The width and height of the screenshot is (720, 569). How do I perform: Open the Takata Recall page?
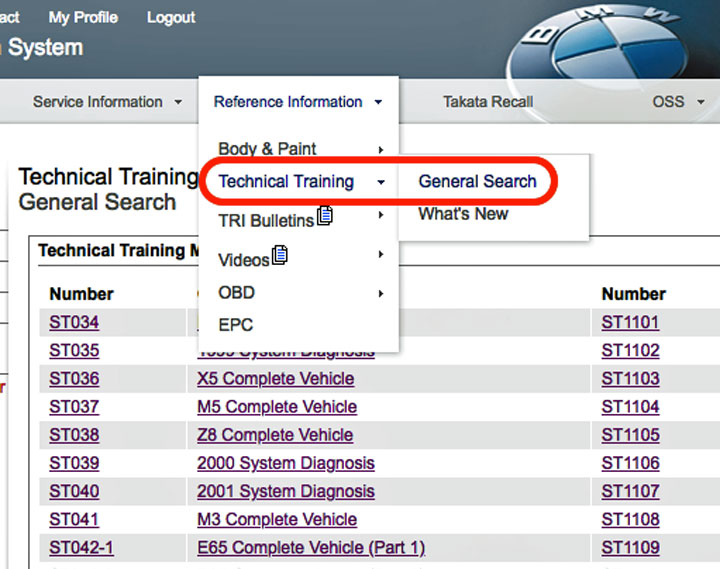click(488, 102)
